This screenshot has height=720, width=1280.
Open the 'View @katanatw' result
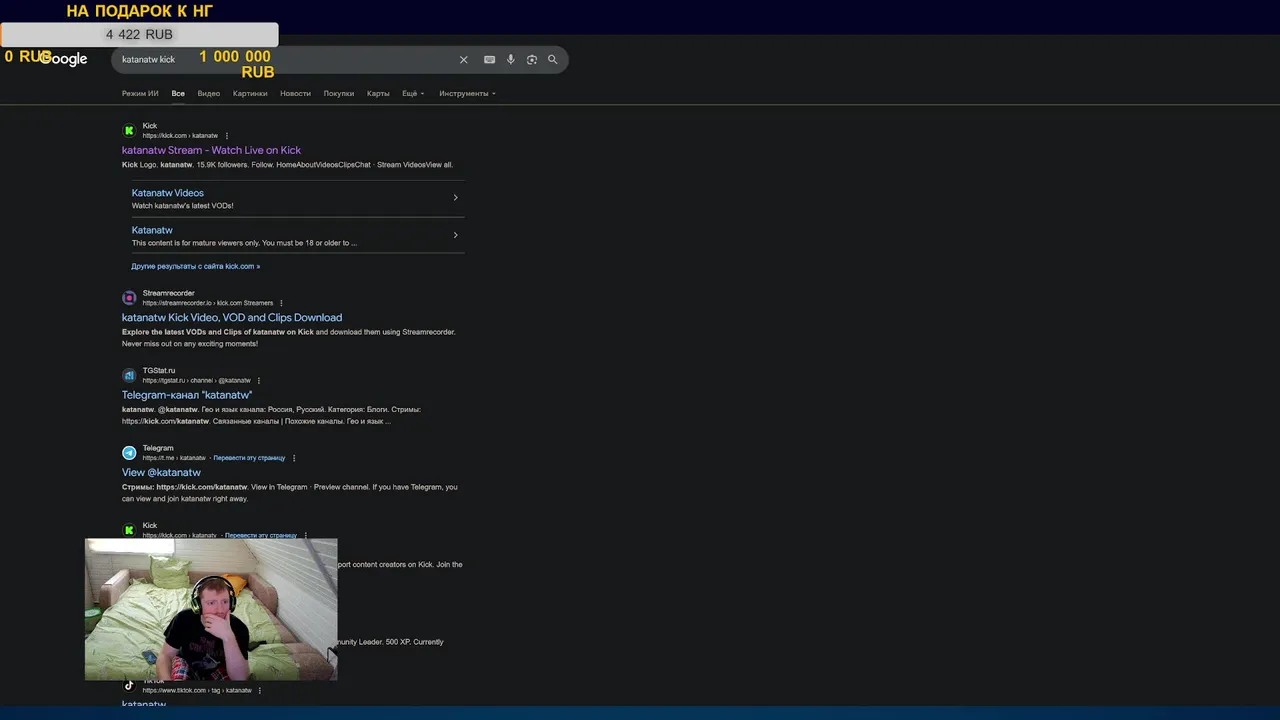coord(161,473)
